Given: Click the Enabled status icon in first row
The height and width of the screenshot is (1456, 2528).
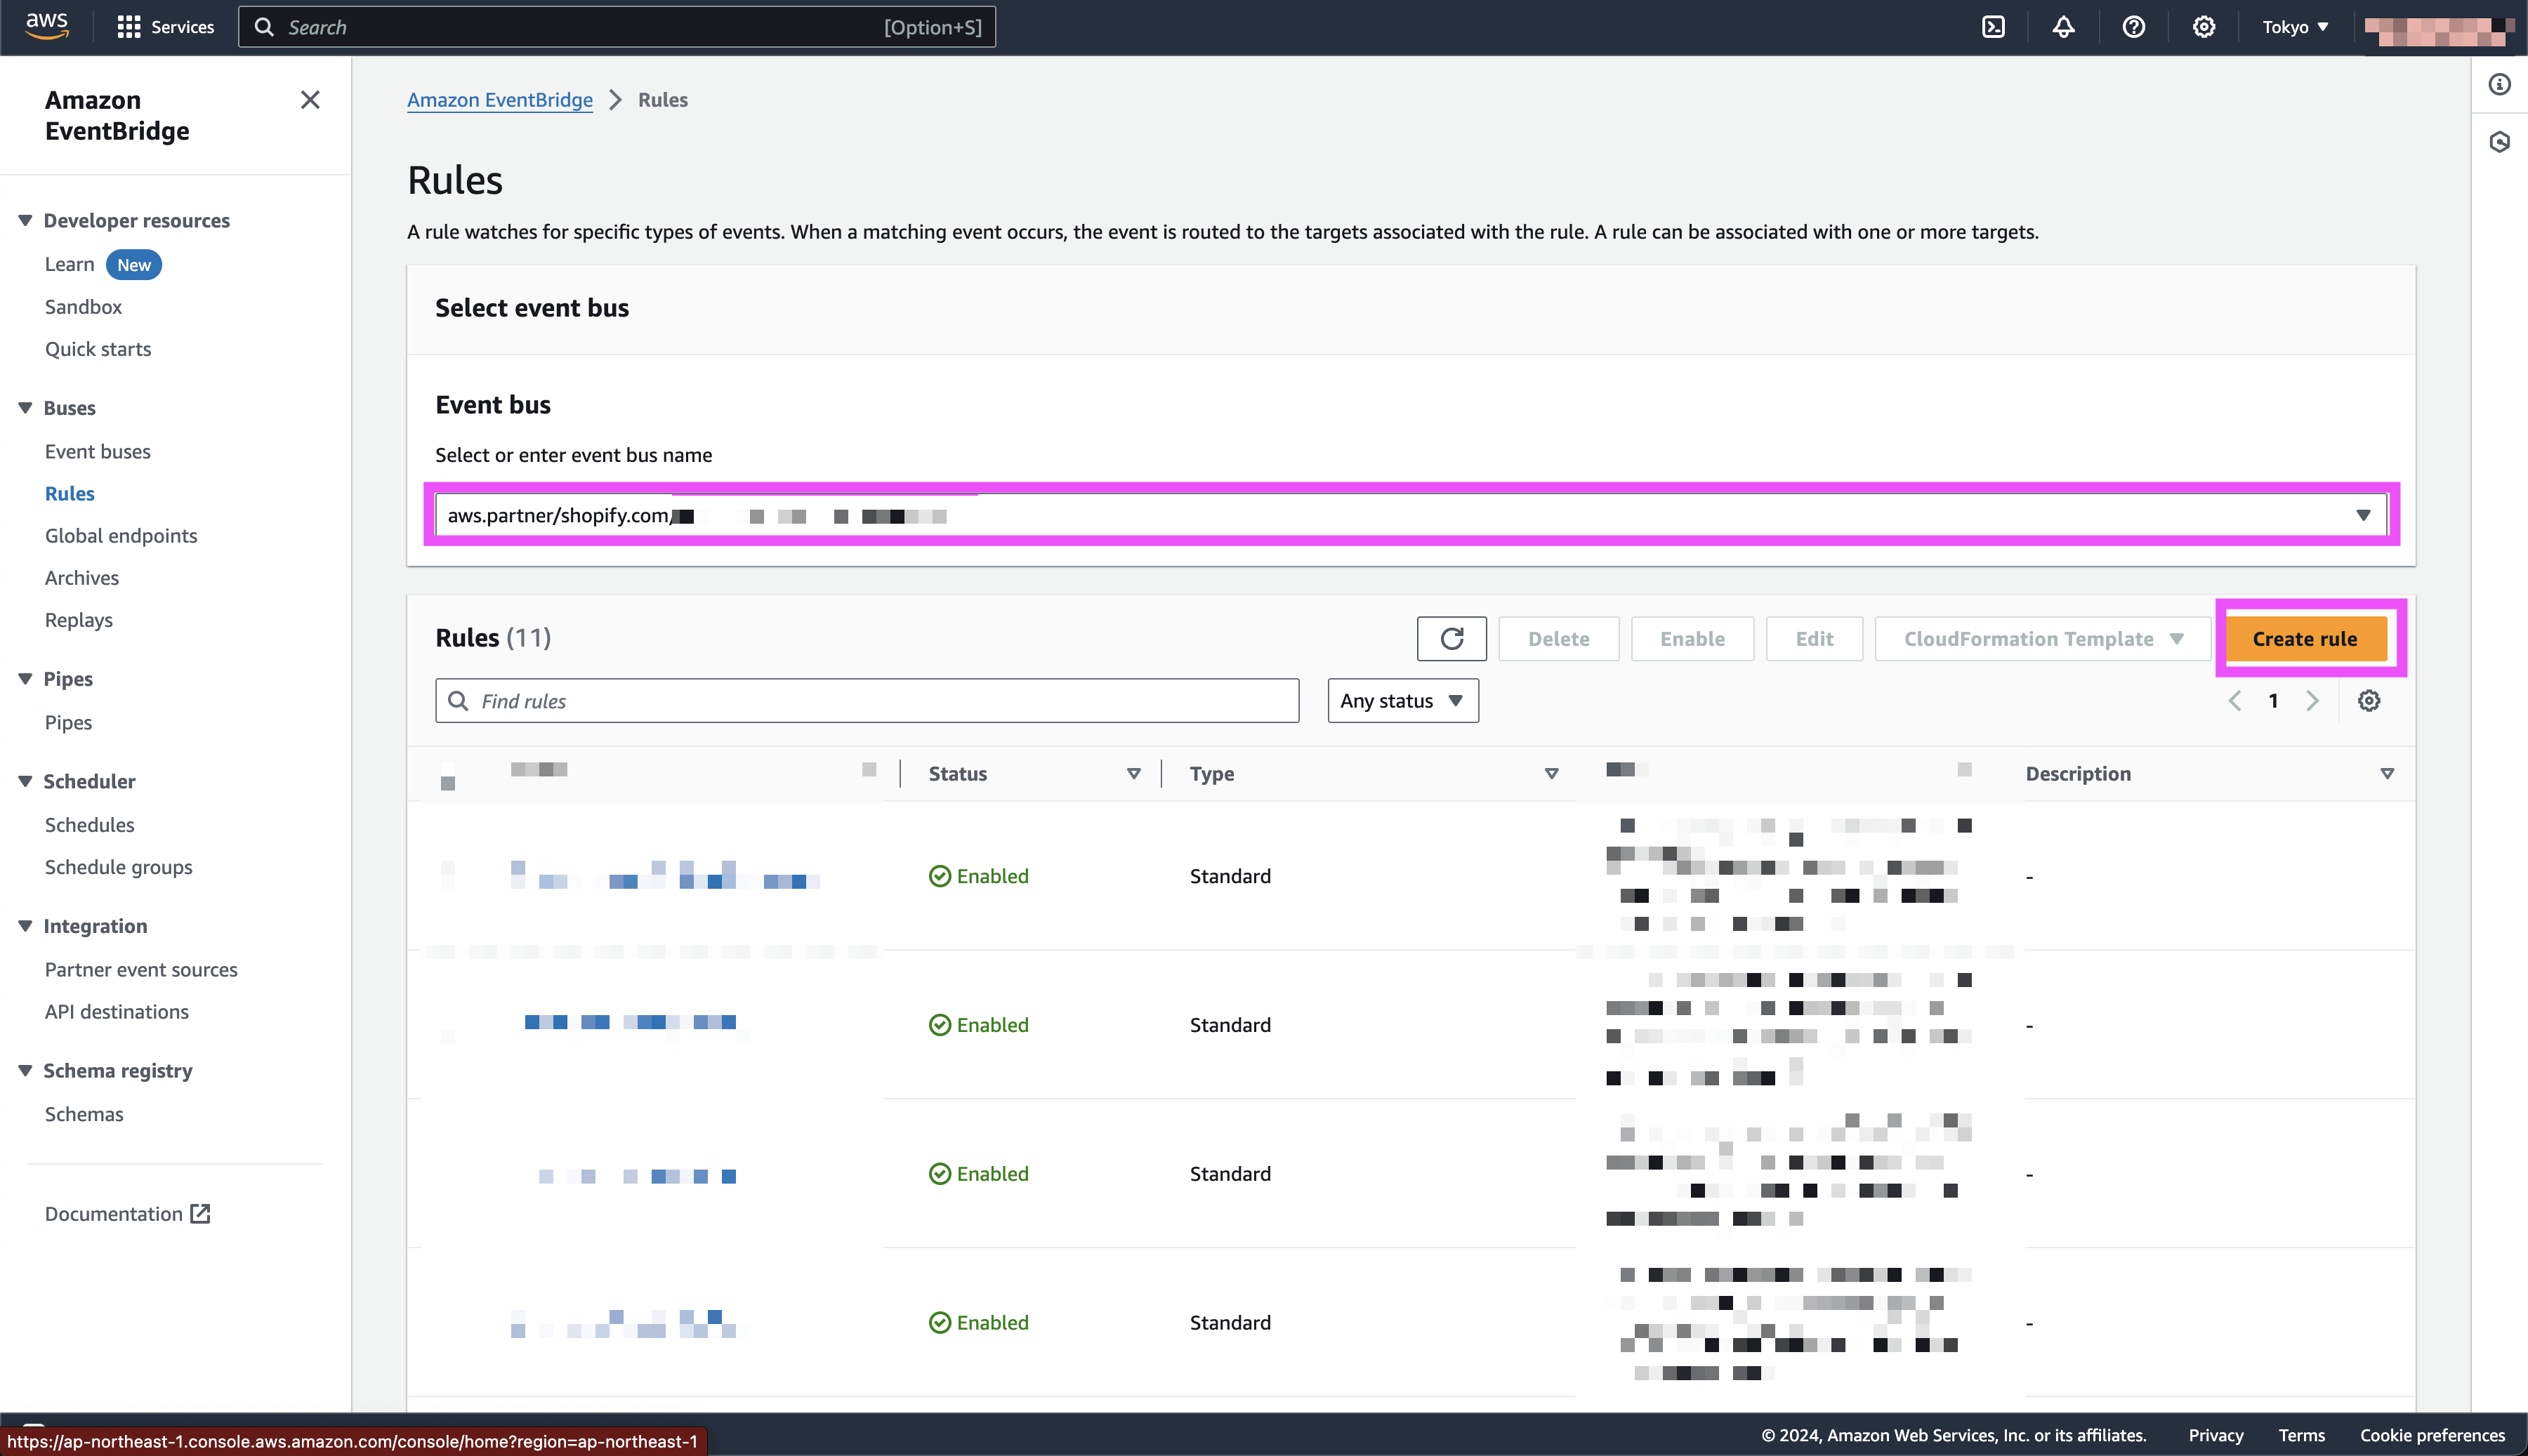Looking at the screenshot, I should point(939,876).
